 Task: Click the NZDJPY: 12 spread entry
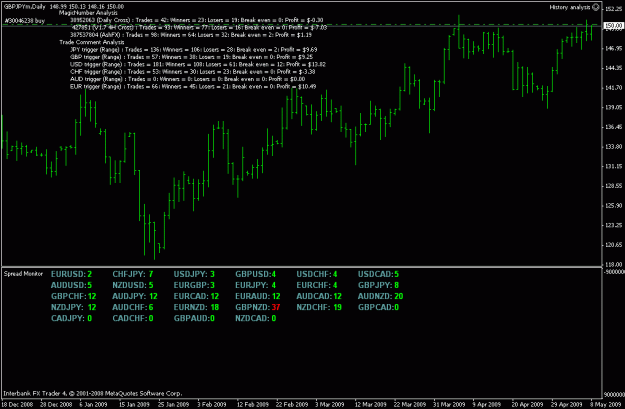coord(74,307)
